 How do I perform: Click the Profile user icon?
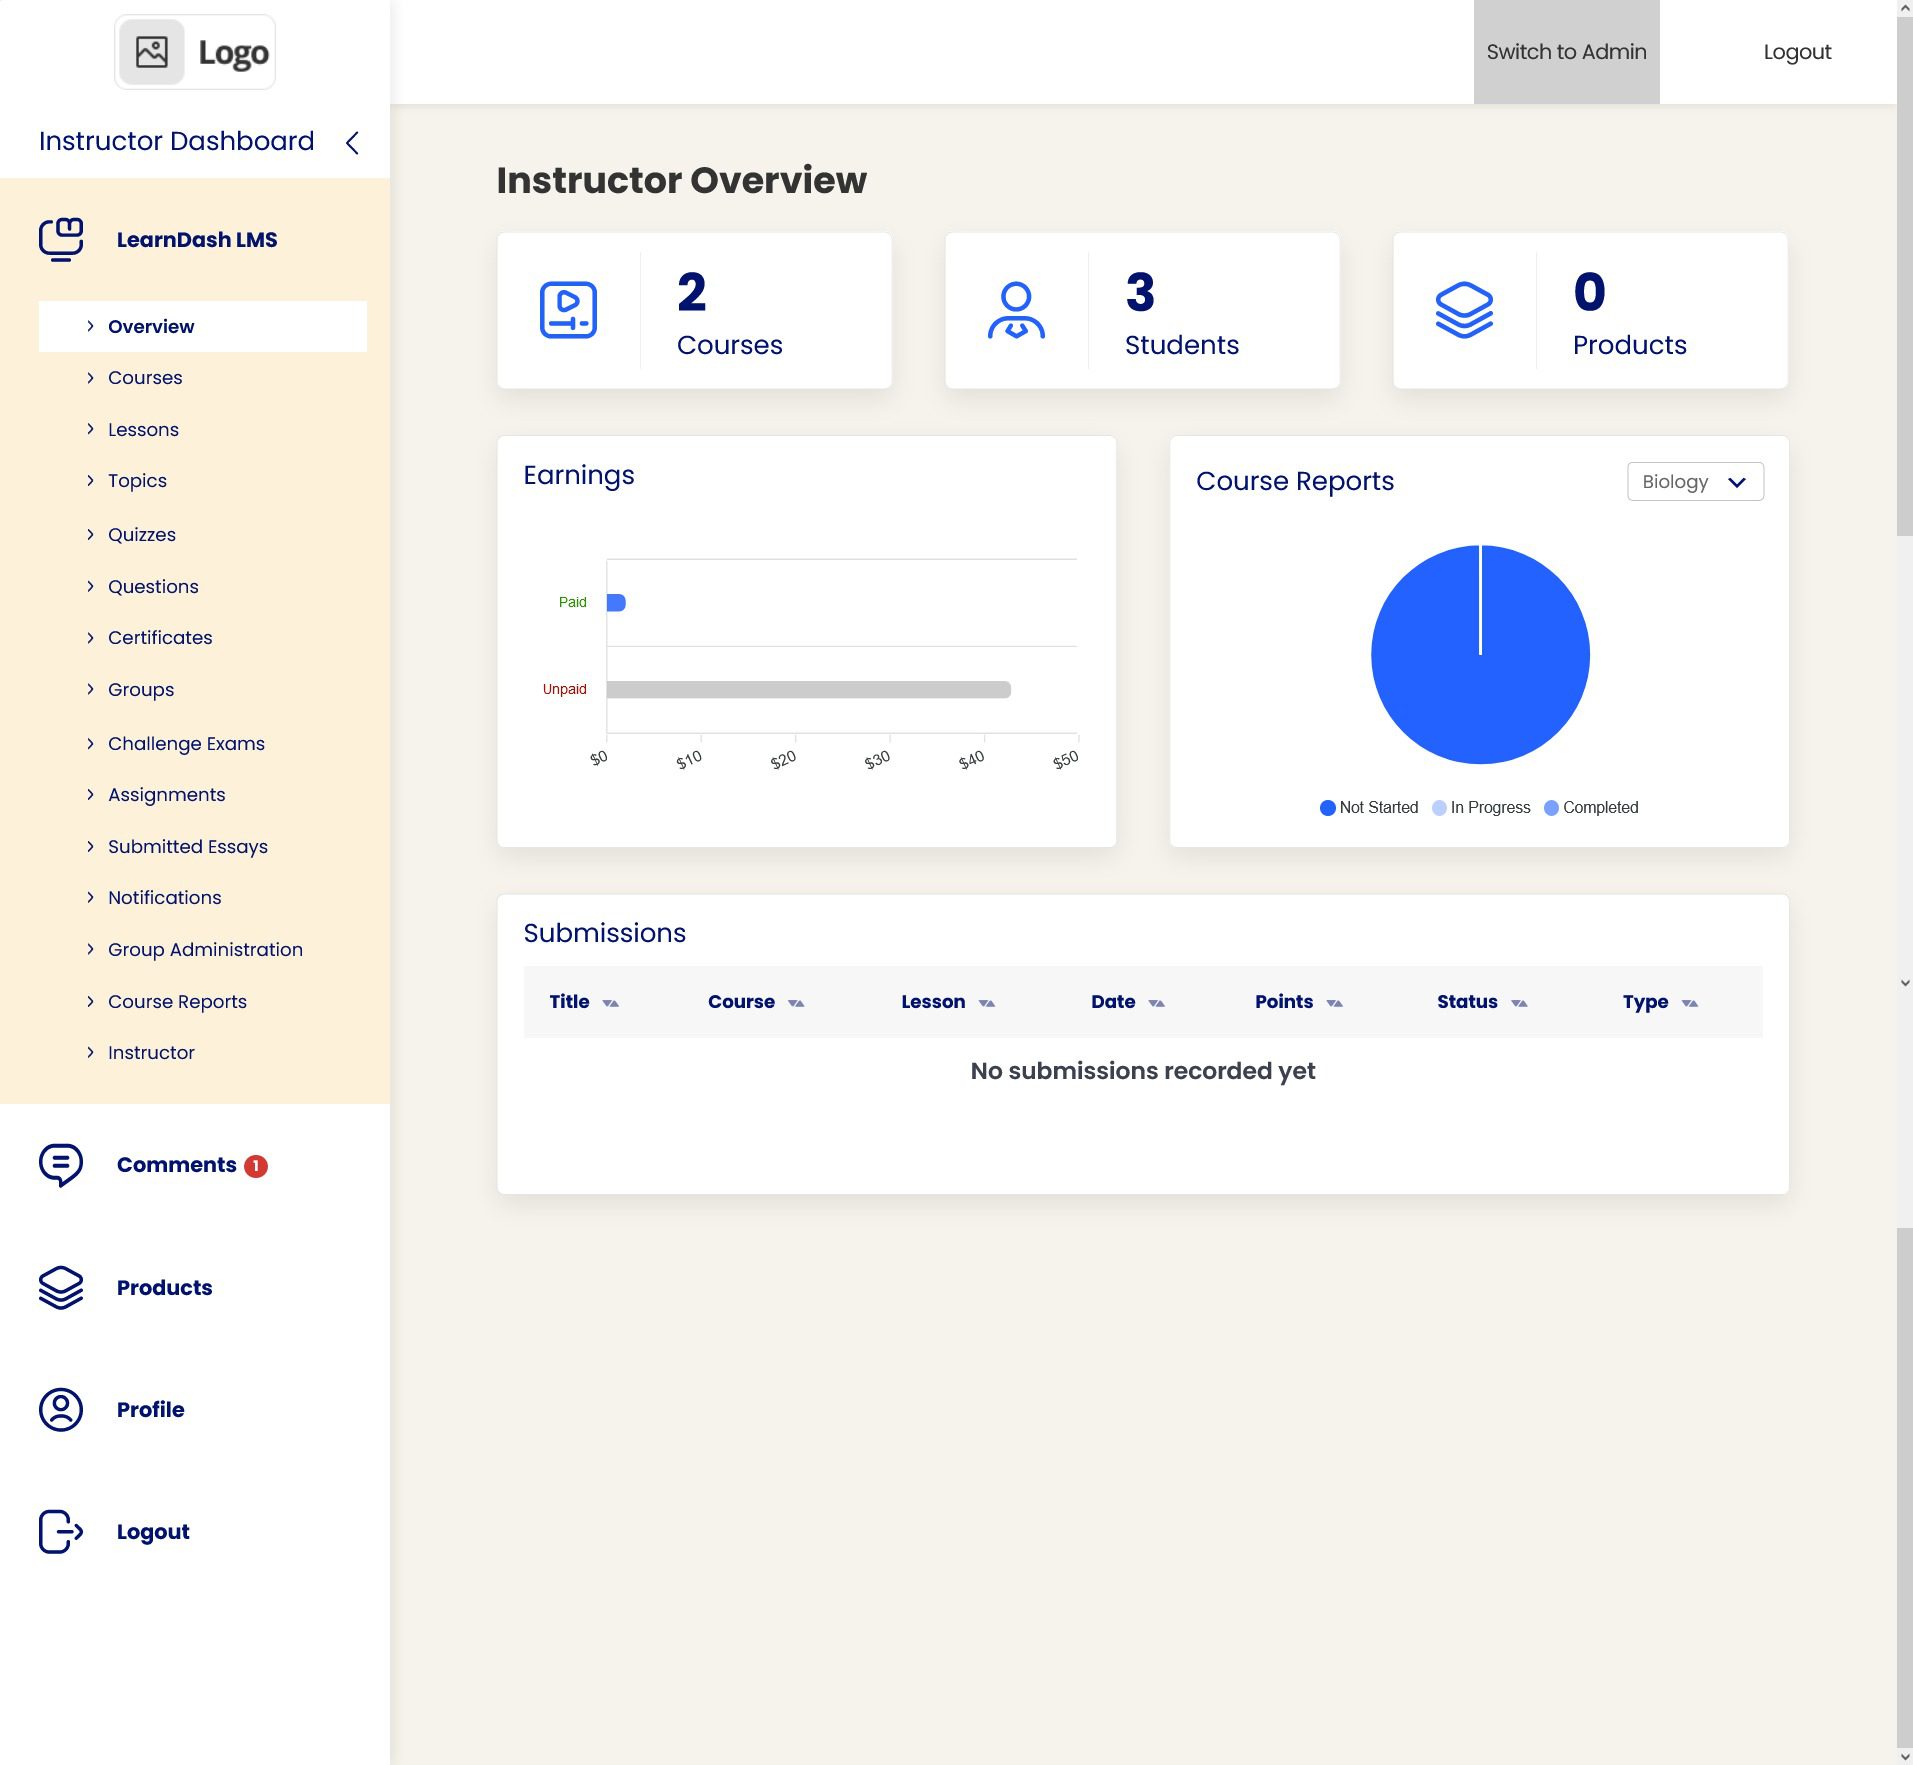tap(61, 1410)
